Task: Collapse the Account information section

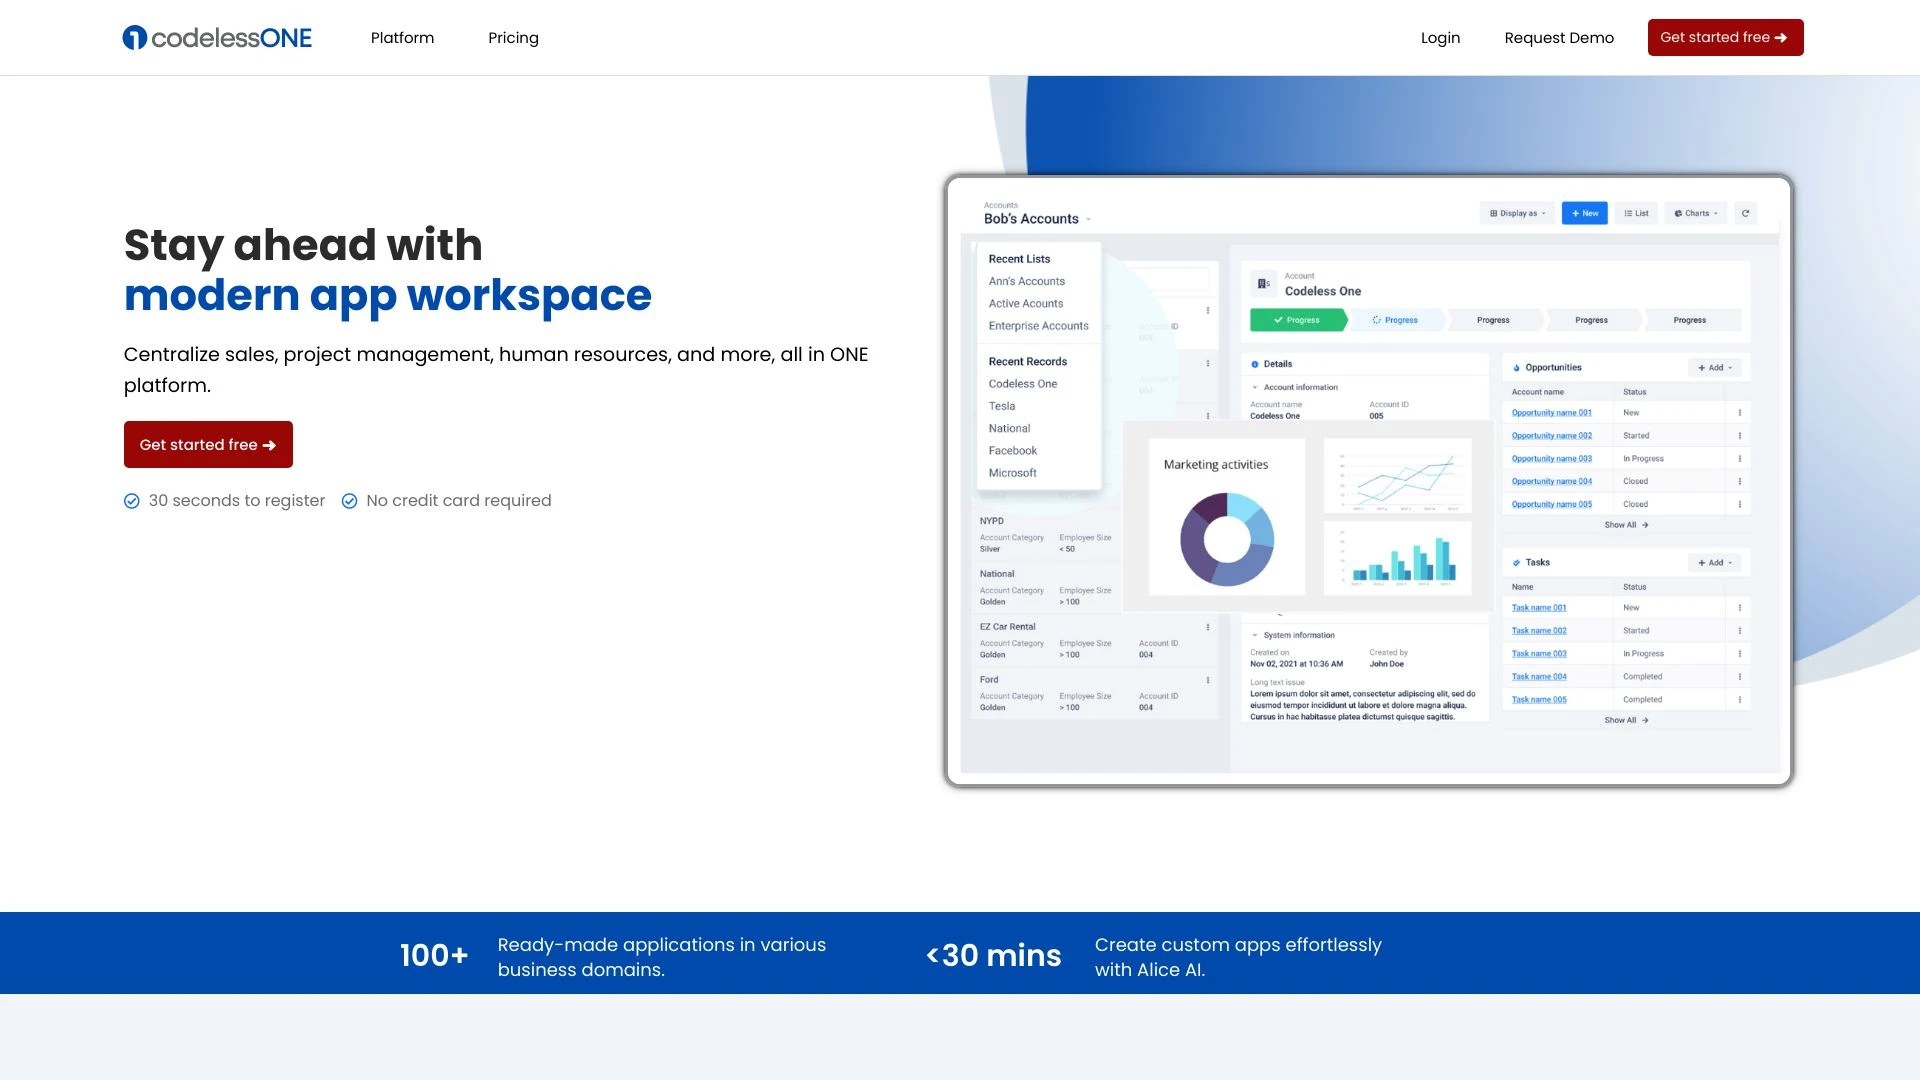Action: tap(1255, 387)
